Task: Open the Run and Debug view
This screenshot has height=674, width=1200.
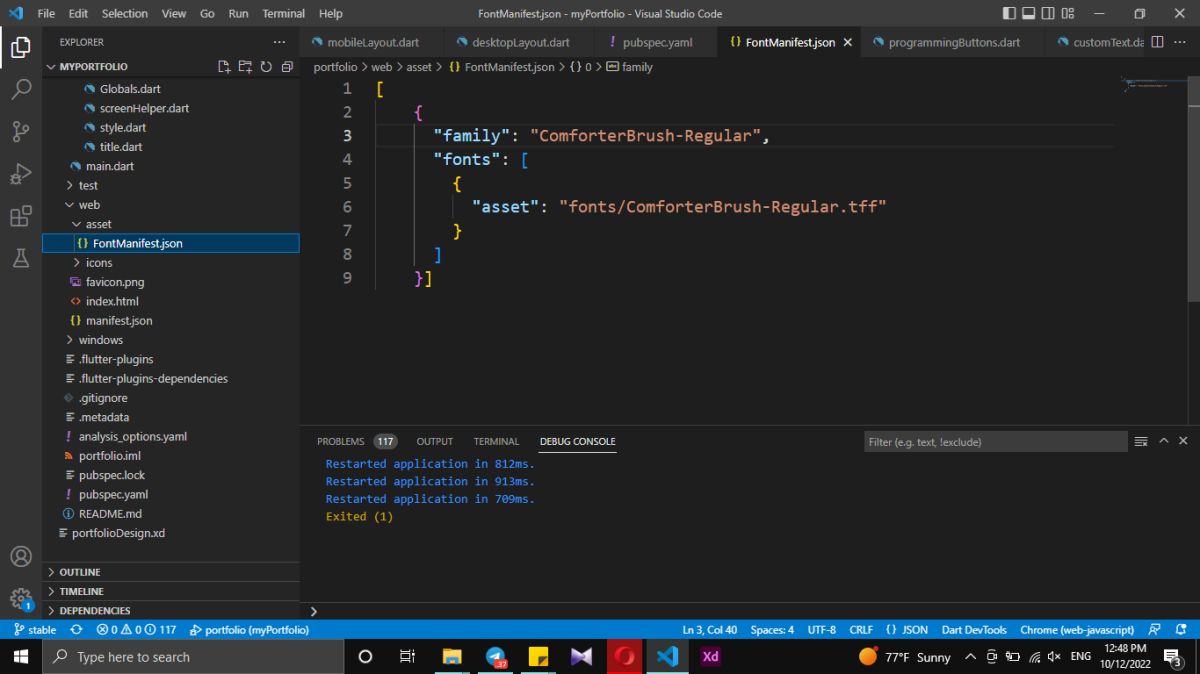Action: point(21,174)
